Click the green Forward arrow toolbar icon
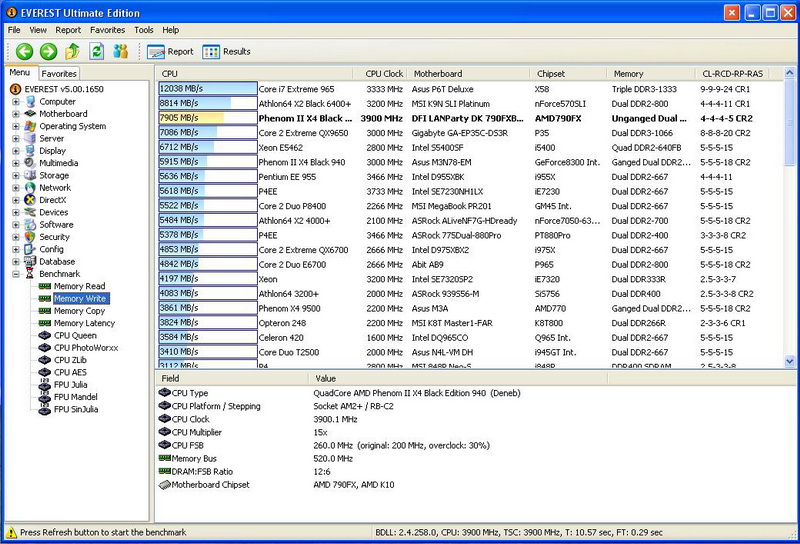Image resolution: width=800 pixels, height=544 pixels. 48,51
